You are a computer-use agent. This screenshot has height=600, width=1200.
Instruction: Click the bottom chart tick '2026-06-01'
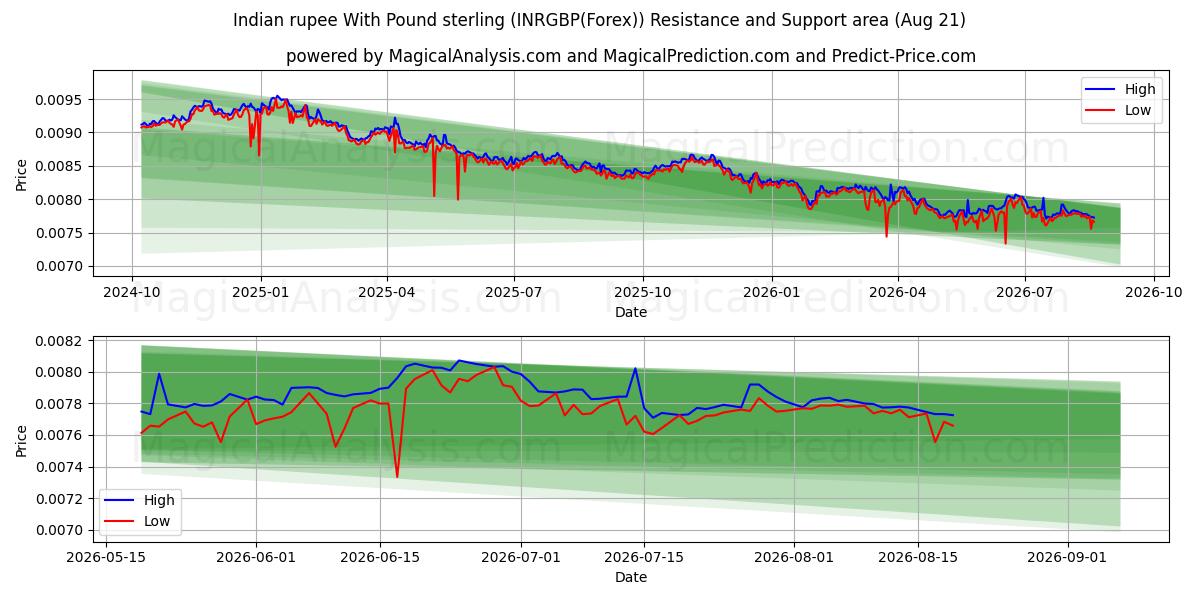(256, 559)
